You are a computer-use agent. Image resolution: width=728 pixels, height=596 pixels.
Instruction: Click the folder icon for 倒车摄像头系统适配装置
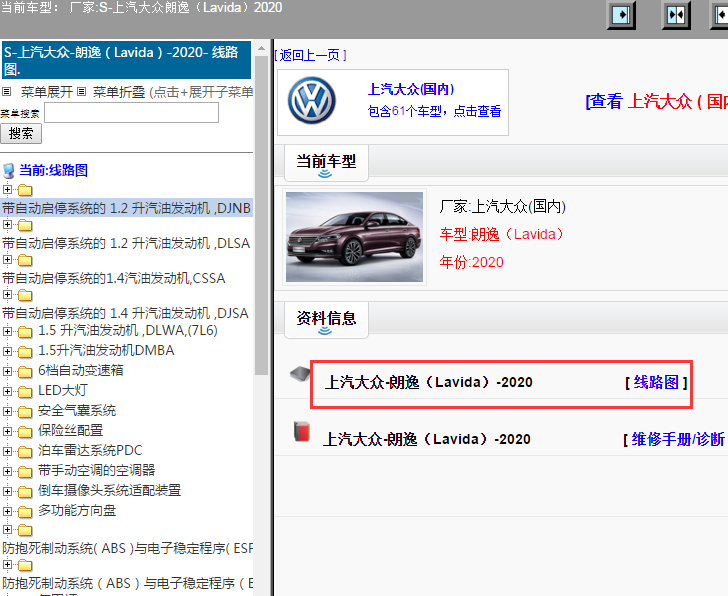(25, 491)
